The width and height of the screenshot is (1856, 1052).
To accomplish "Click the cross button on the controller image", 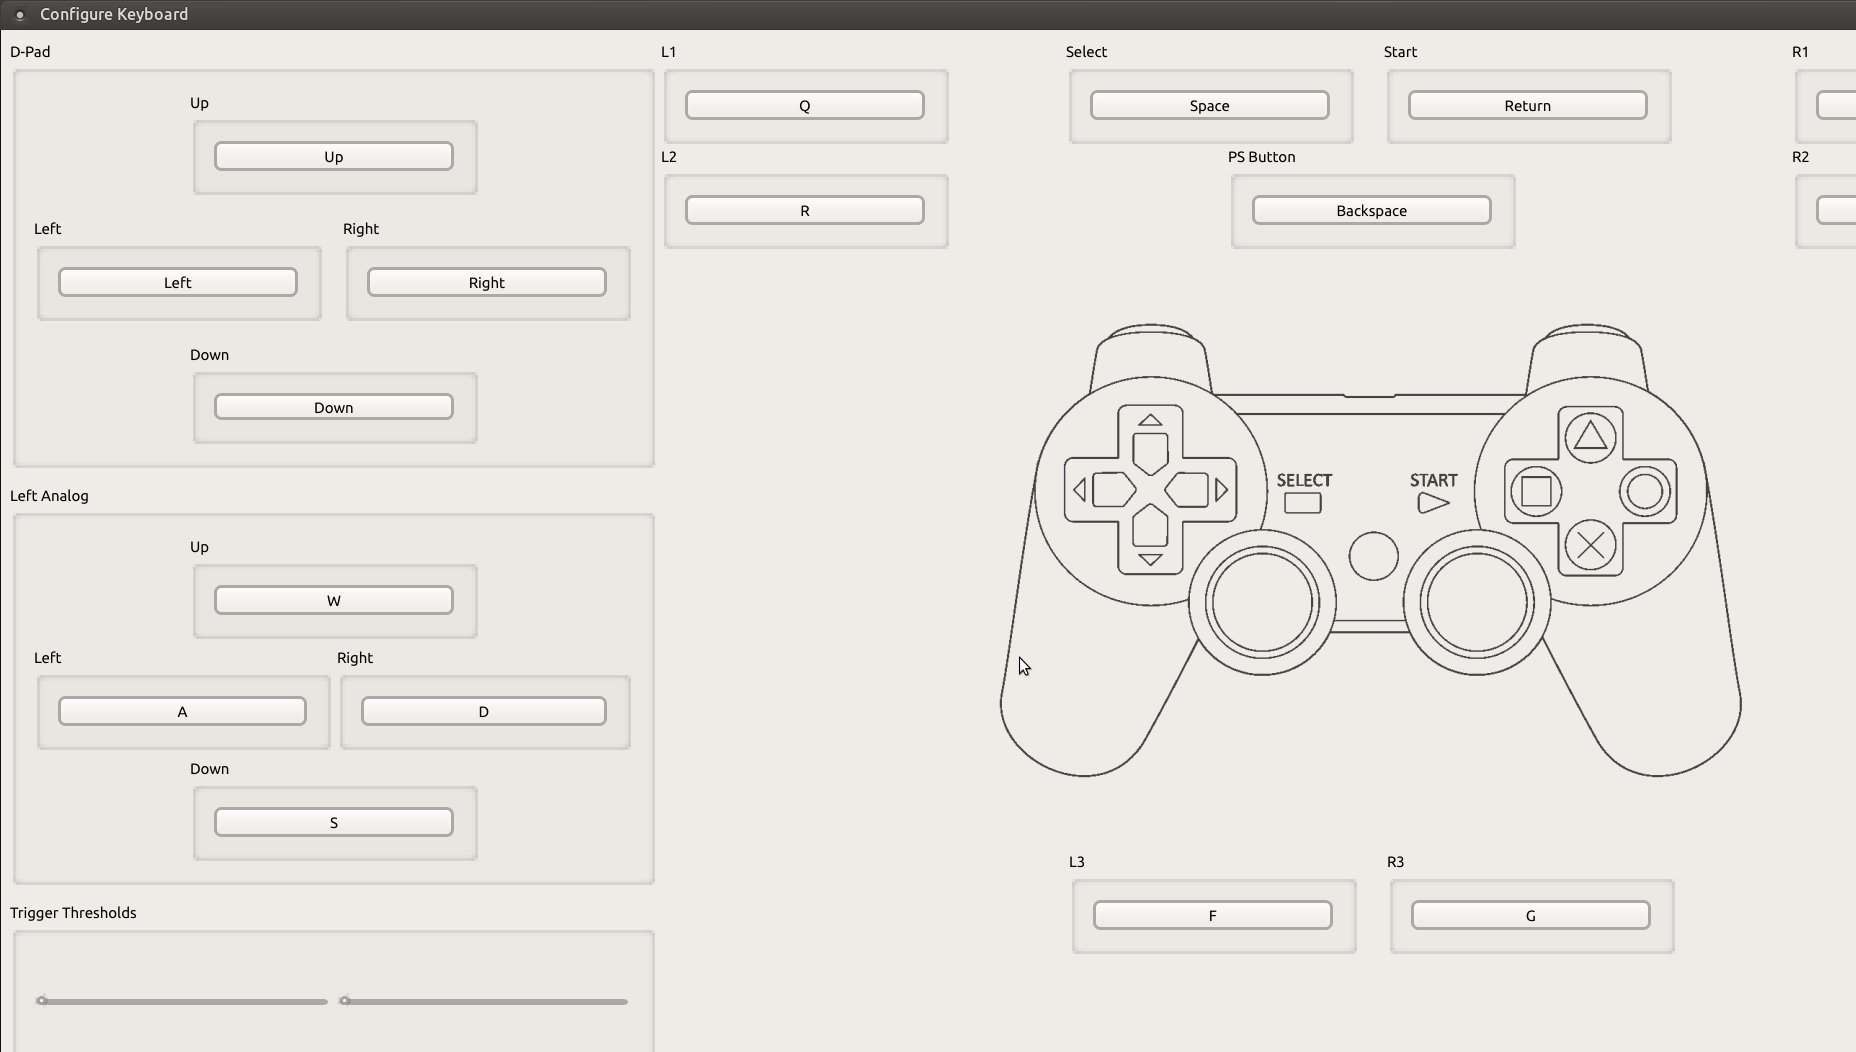I will [1590, 545].
